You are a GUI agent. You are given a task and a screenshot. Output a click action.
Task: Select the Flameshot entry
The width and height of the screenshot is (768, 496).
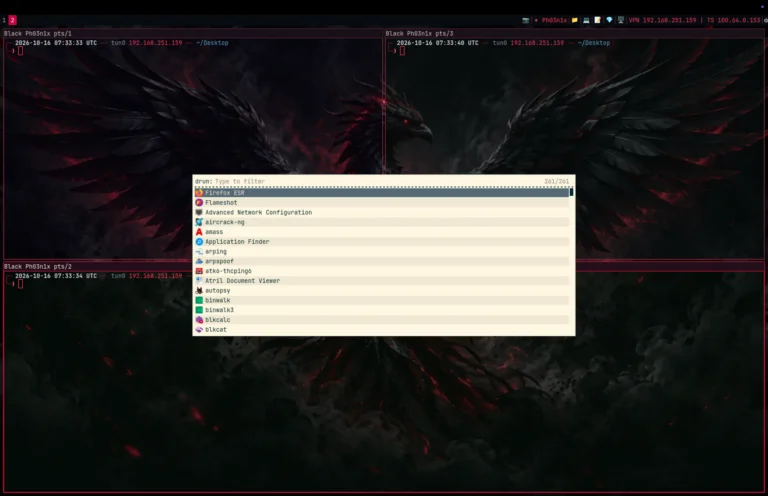(x=382, y=203)
